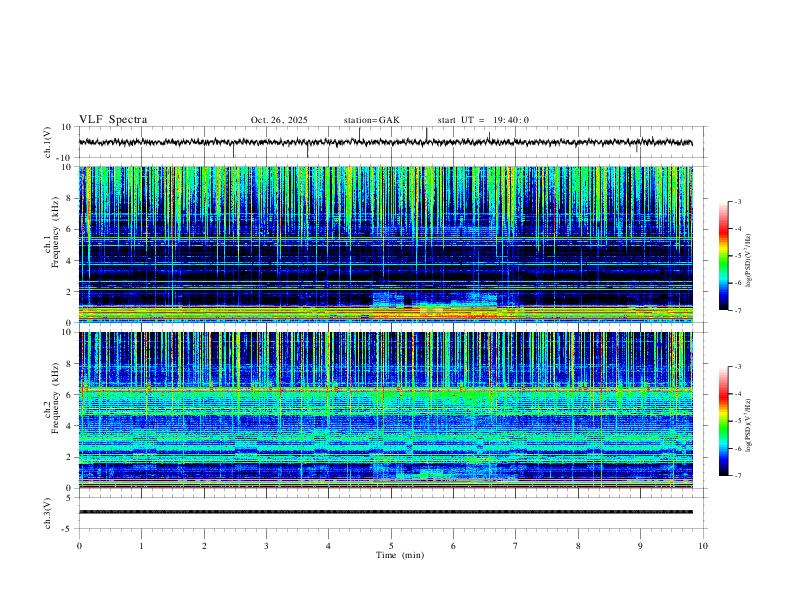Image resolution: width=792 pixels, height=612 pixels.
Task: Click the ch.2 spectrogram color bar
Action: pyautogui.click(x=723, y=421)
